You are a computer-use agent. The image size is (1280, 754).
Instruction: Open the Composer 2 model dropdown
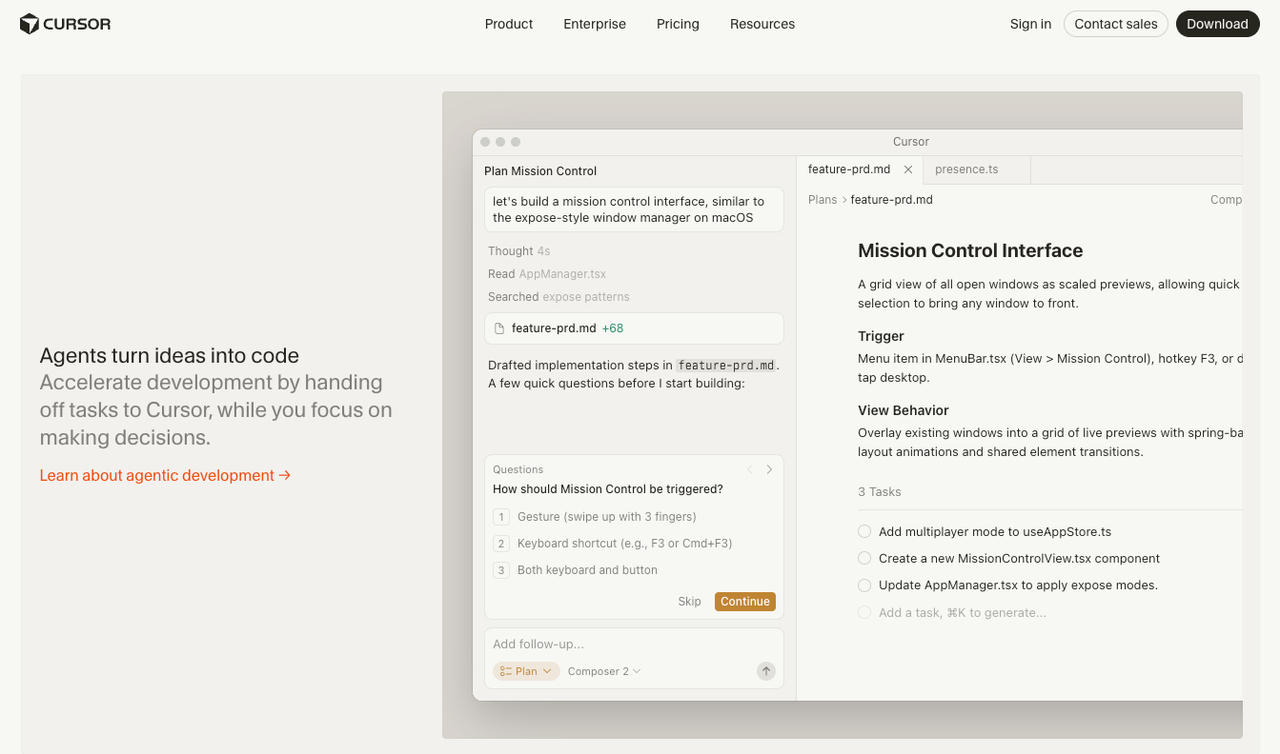click(604, 671)
